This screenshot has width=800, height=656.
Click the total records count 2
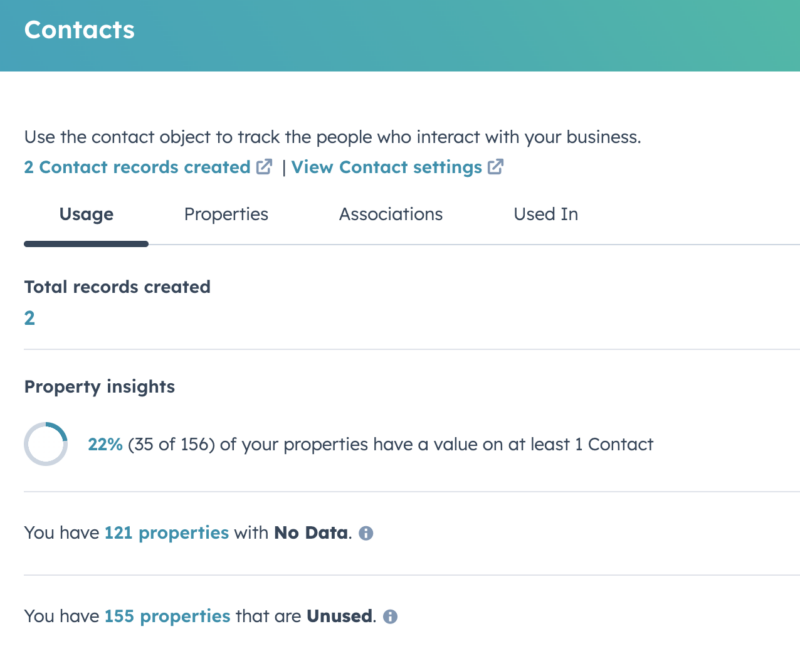pos(30,318)
